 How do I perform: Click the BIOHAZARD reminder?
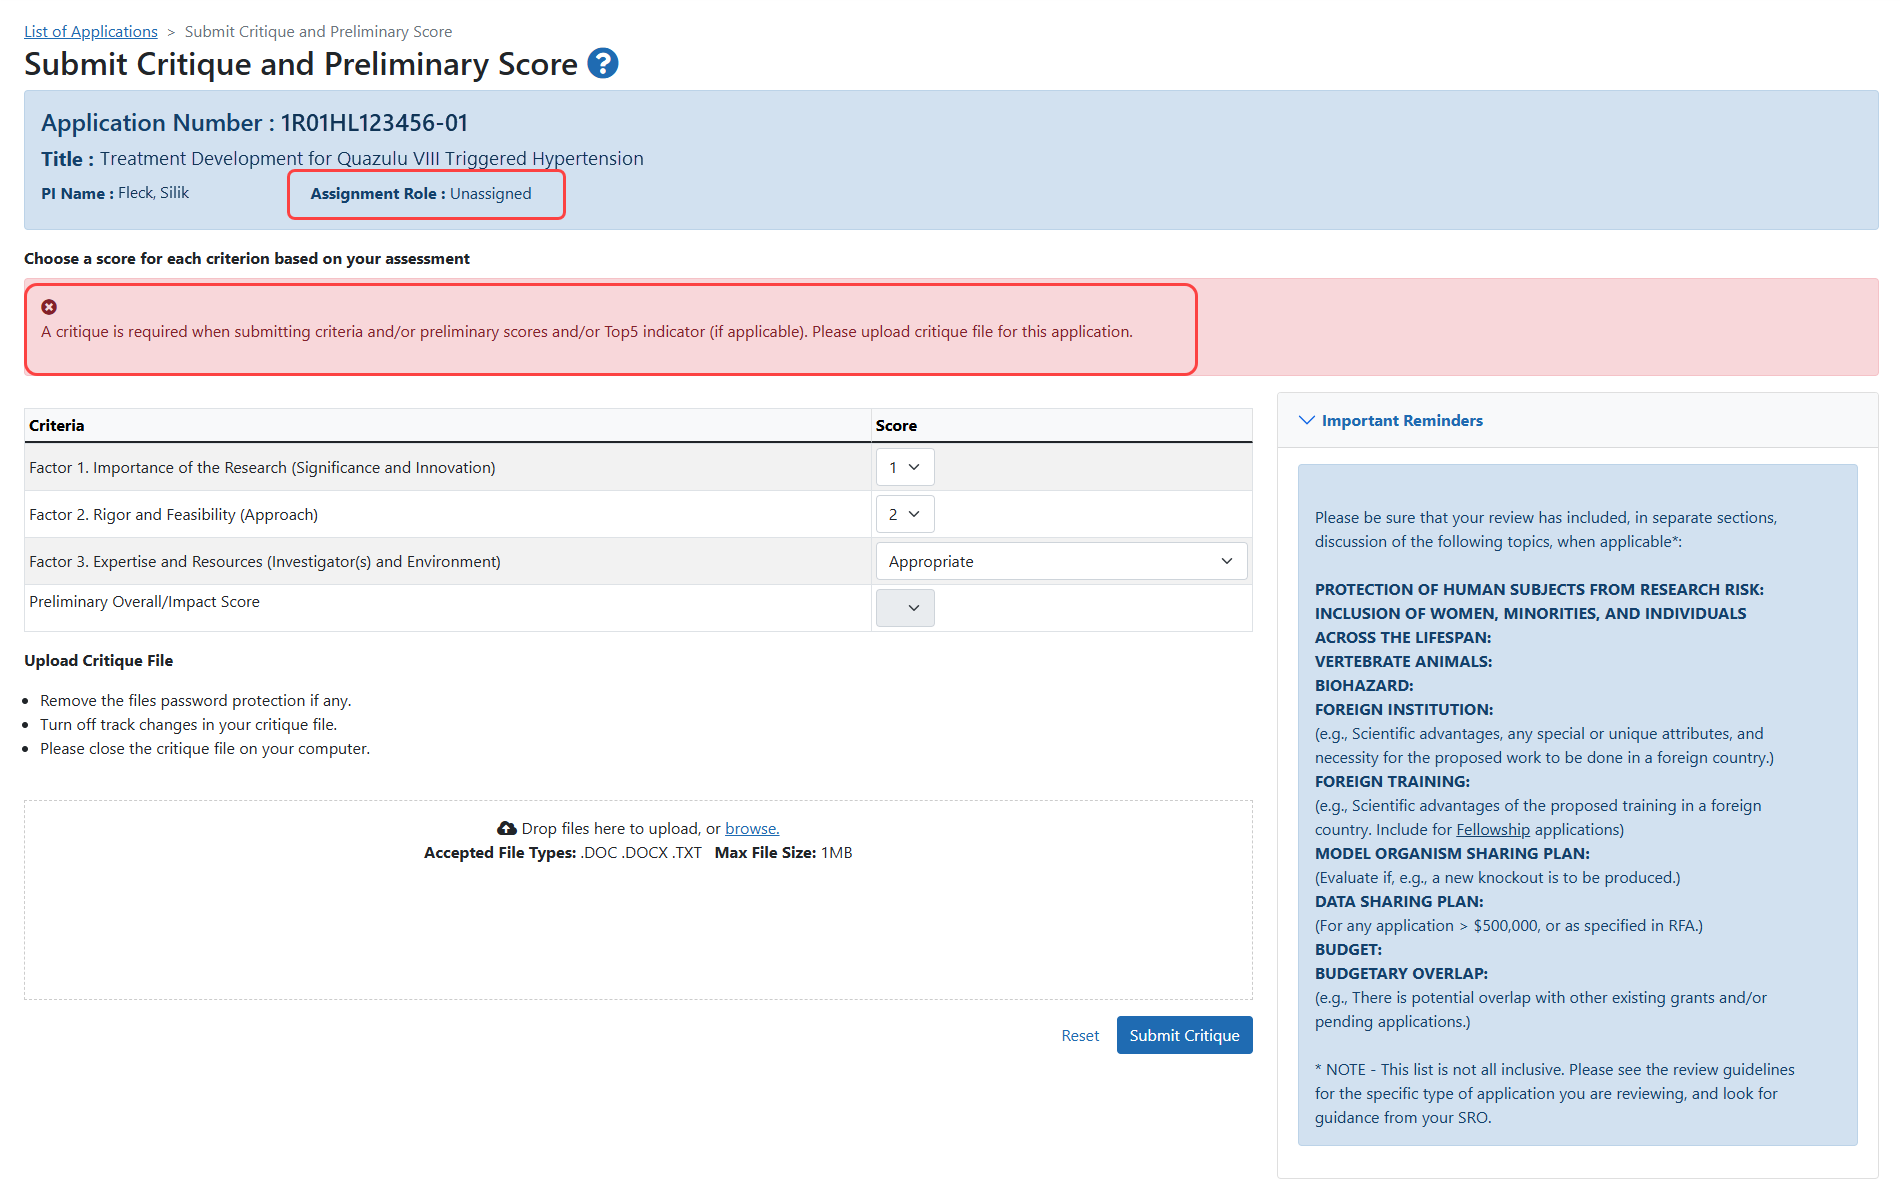(1364, 686)
